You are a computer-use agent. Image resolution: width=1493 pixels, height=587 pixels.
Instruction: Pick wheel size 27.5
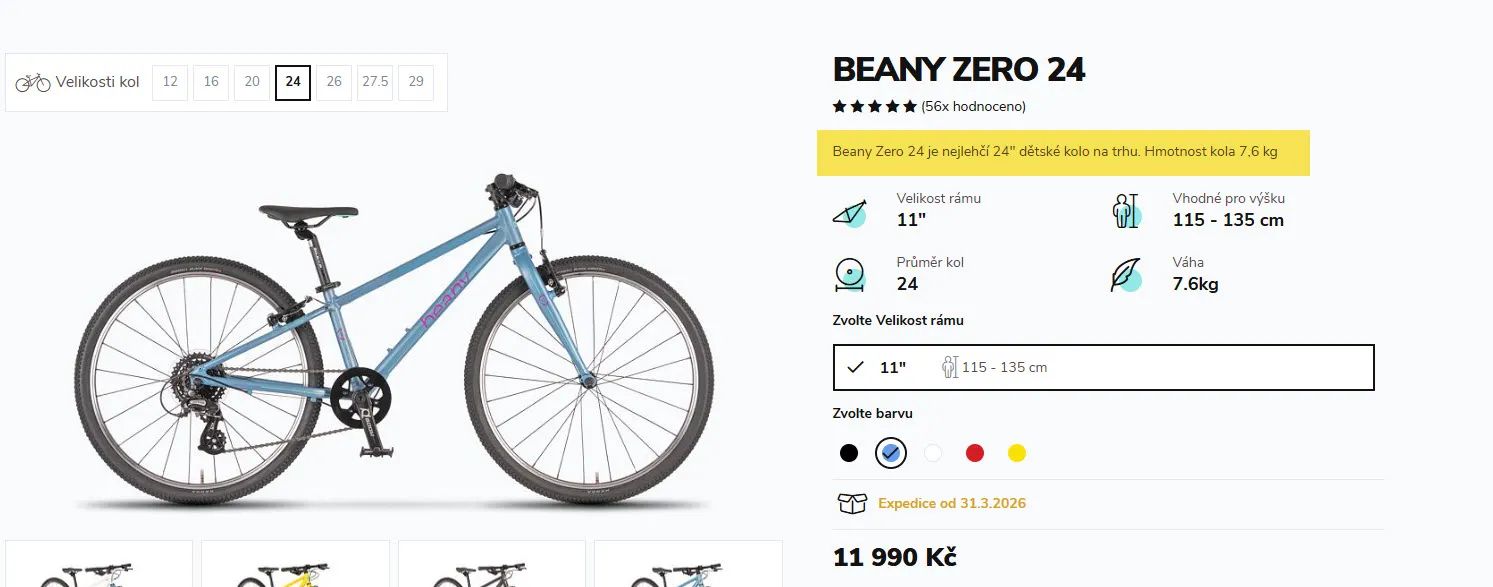(375, 82)
